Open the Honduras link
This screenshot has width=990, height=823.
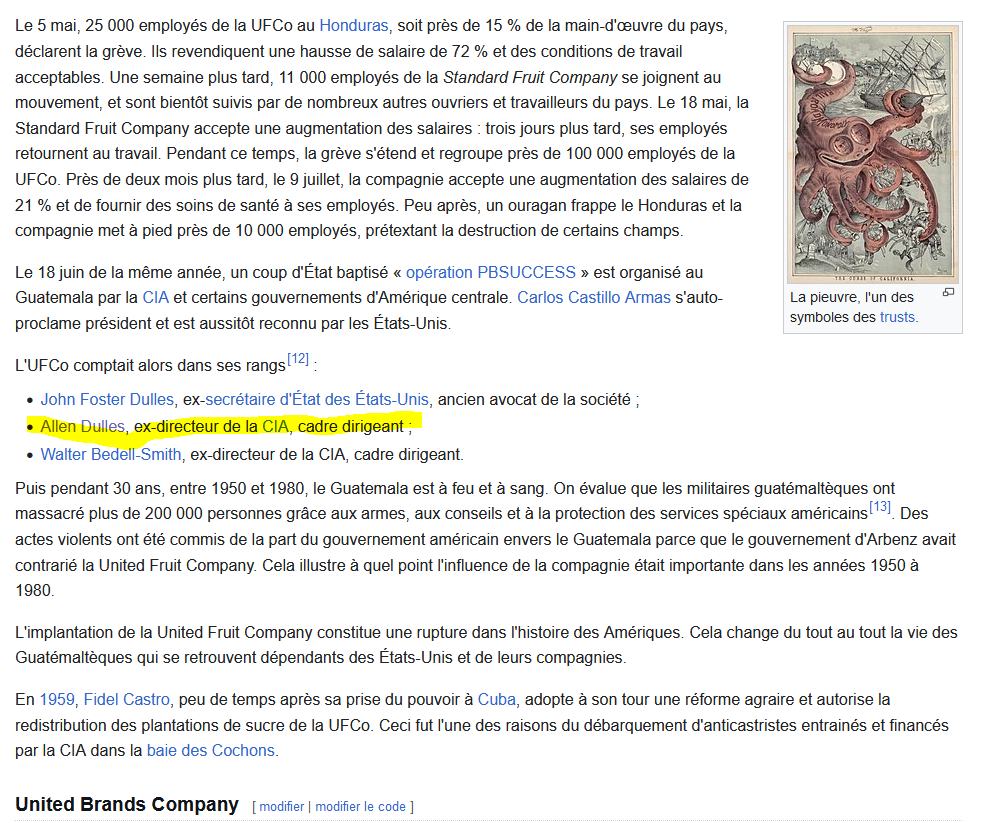[x=354, y=26]
